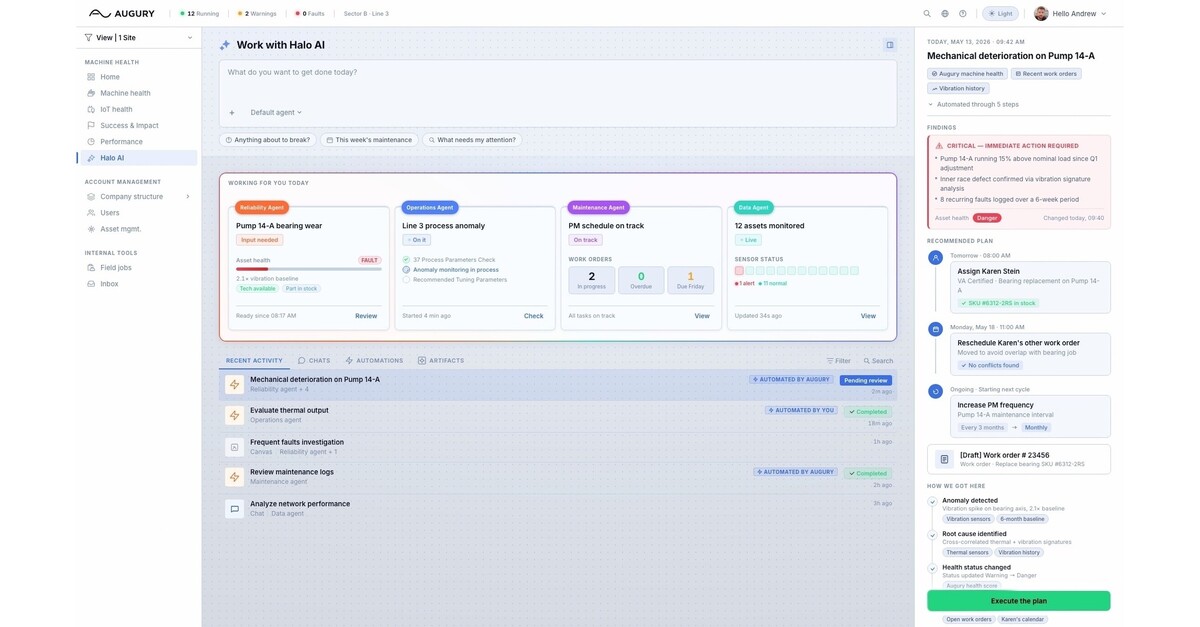Click View on PM schedule card

(x=702, y=316)
